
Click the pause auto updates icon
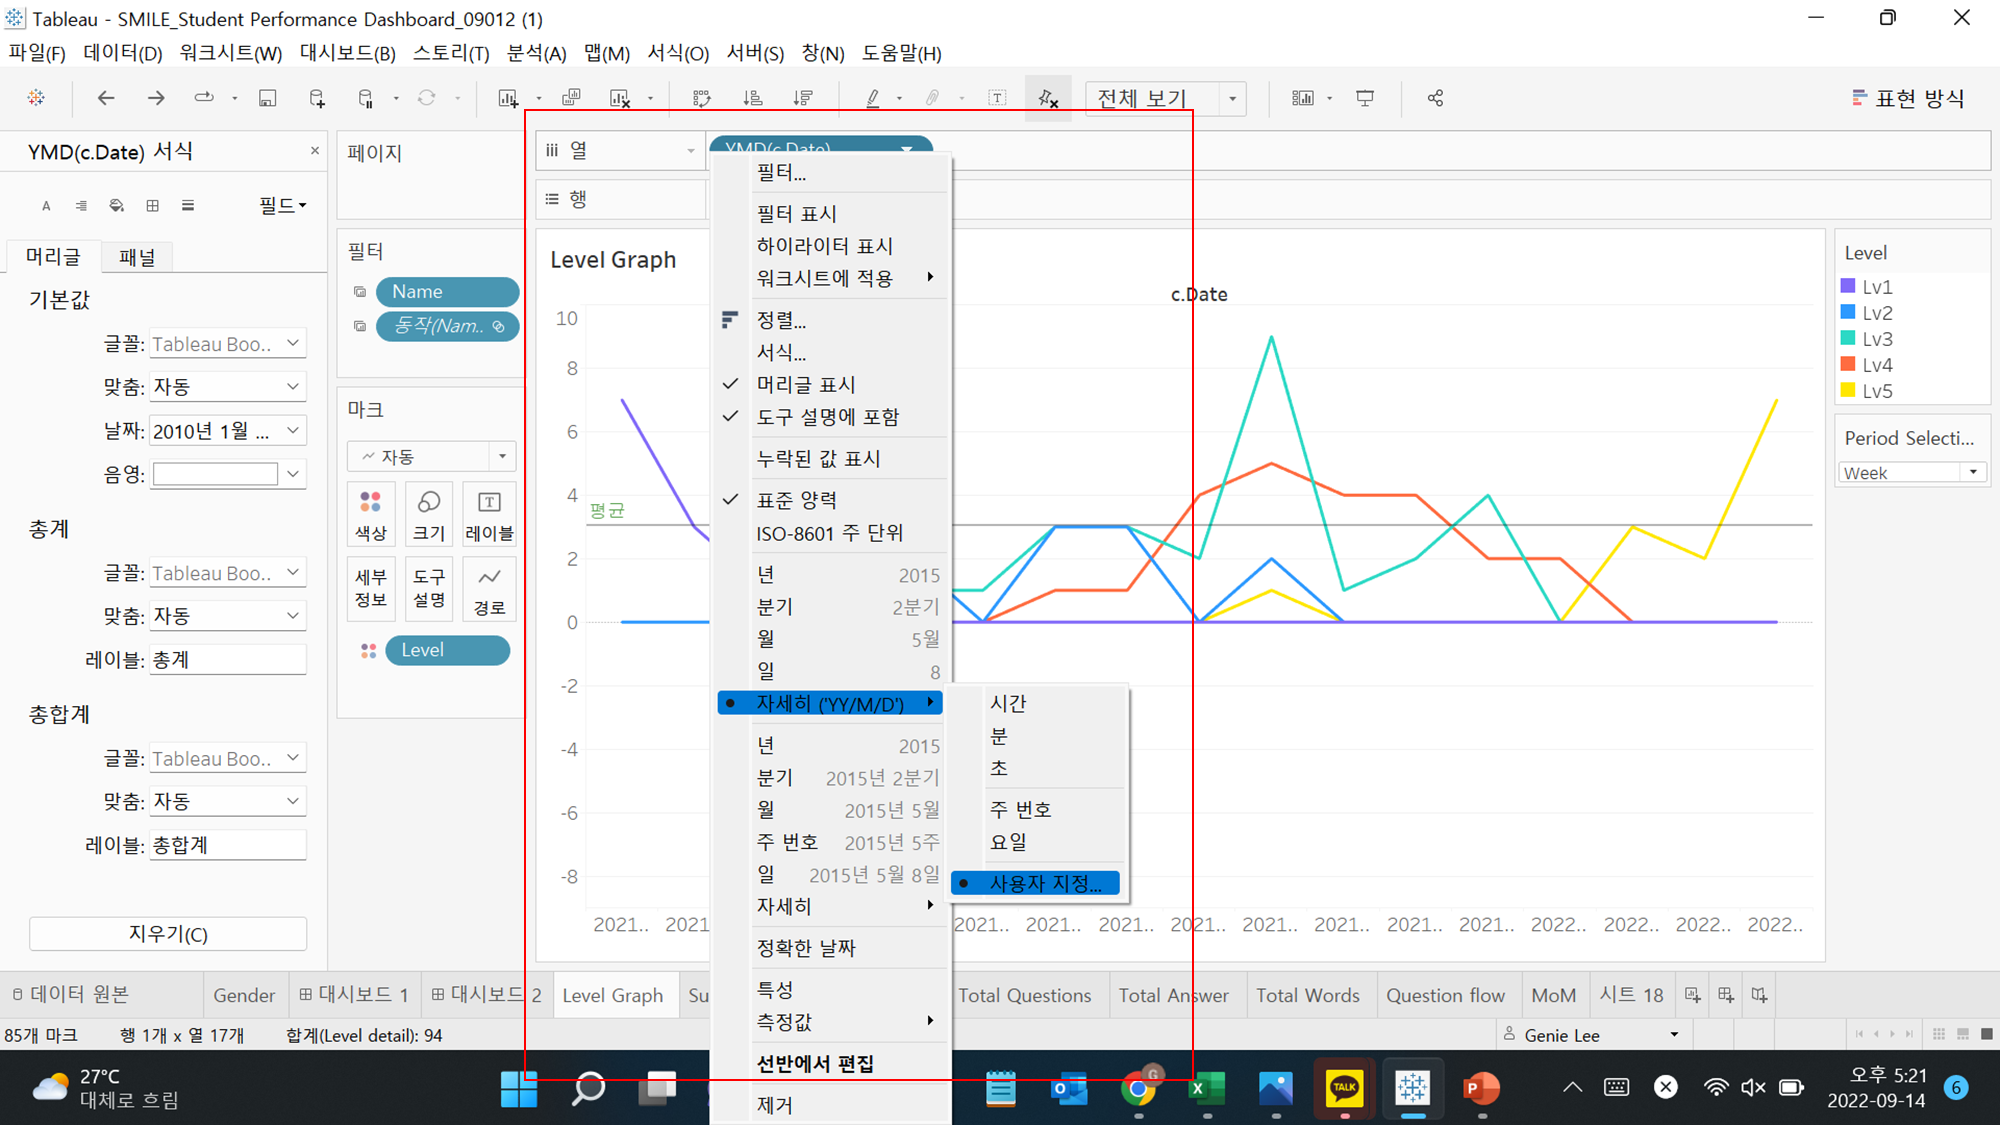pos(366,98)
